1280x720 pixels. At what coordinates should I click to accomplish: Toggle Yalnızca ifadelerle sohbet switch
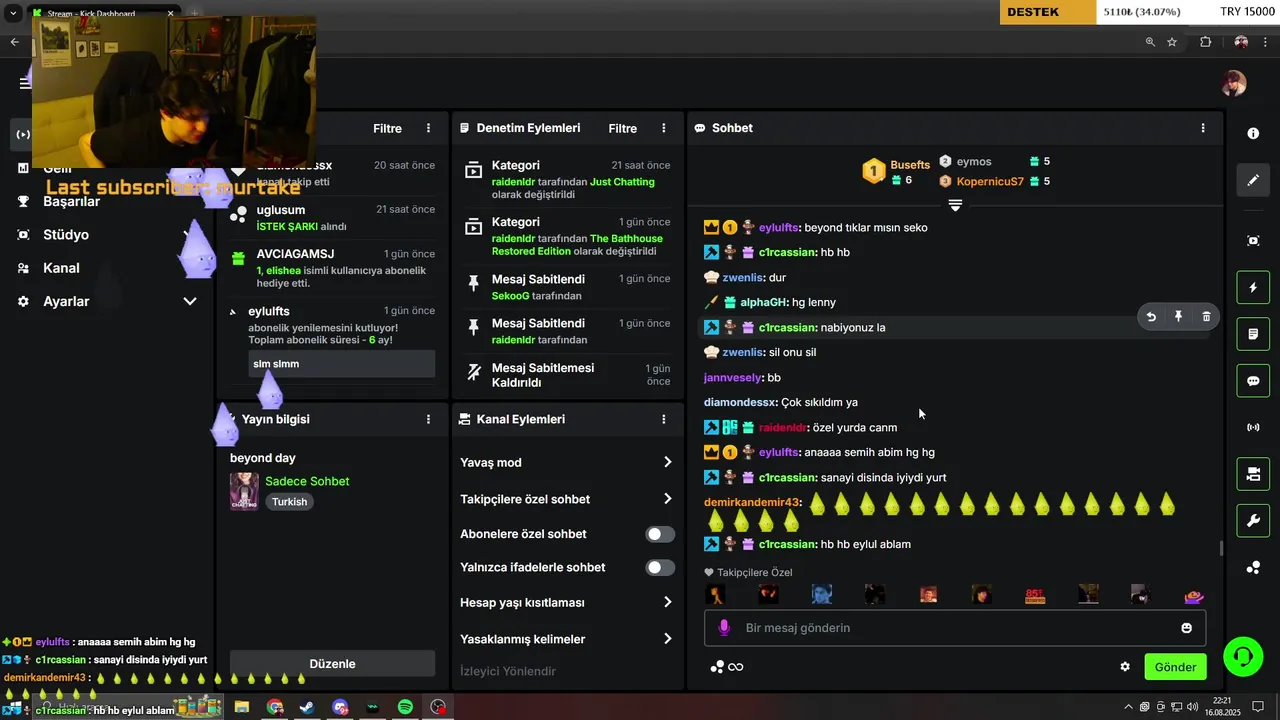(x=660, y=567)
